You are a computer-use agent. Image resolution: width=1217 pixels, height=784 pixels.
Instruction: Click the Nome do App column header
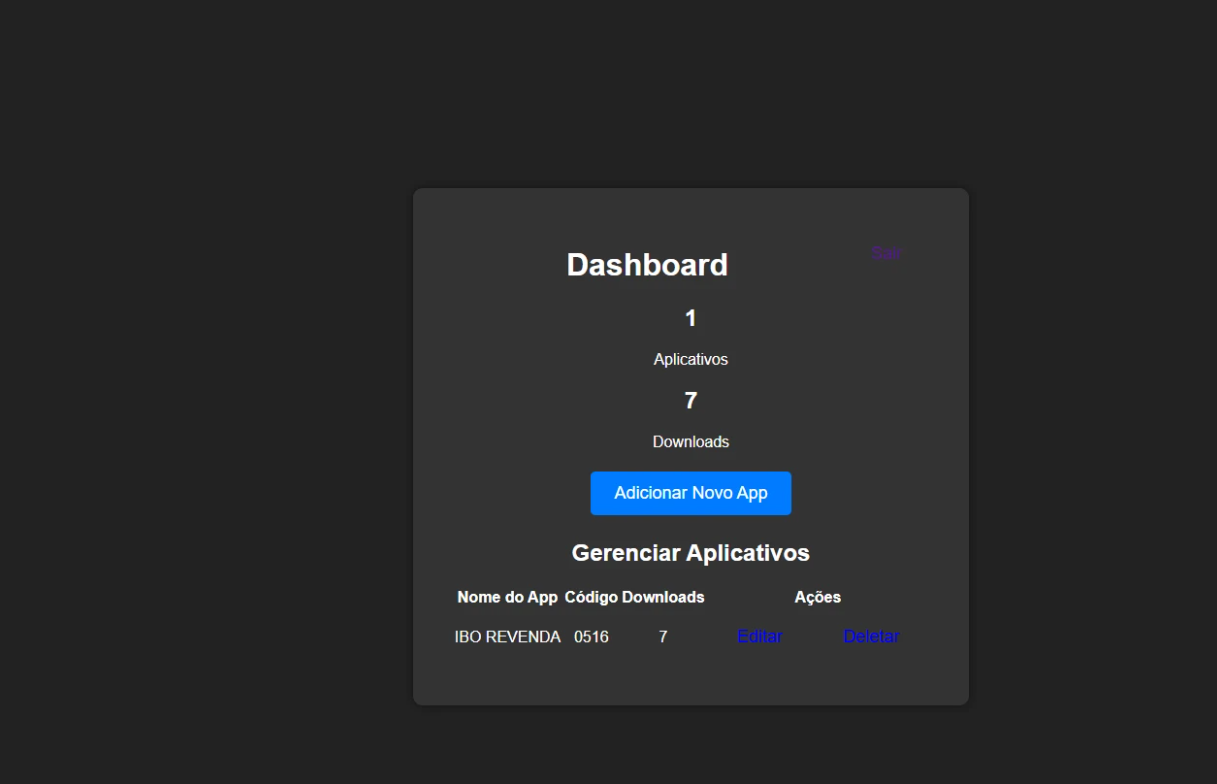click(507, 597)
